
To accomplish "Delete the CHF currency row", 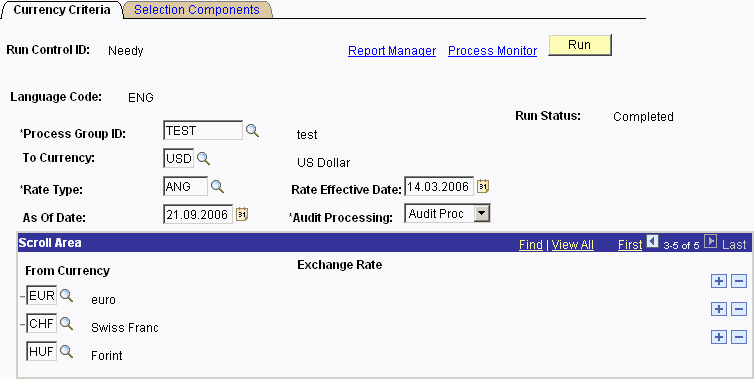I will [x=739, y=309].
